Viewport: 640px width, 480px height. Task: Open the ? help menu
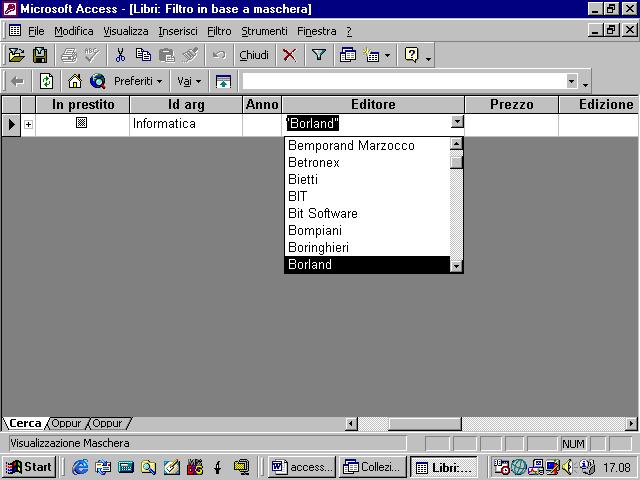point(349,31)
